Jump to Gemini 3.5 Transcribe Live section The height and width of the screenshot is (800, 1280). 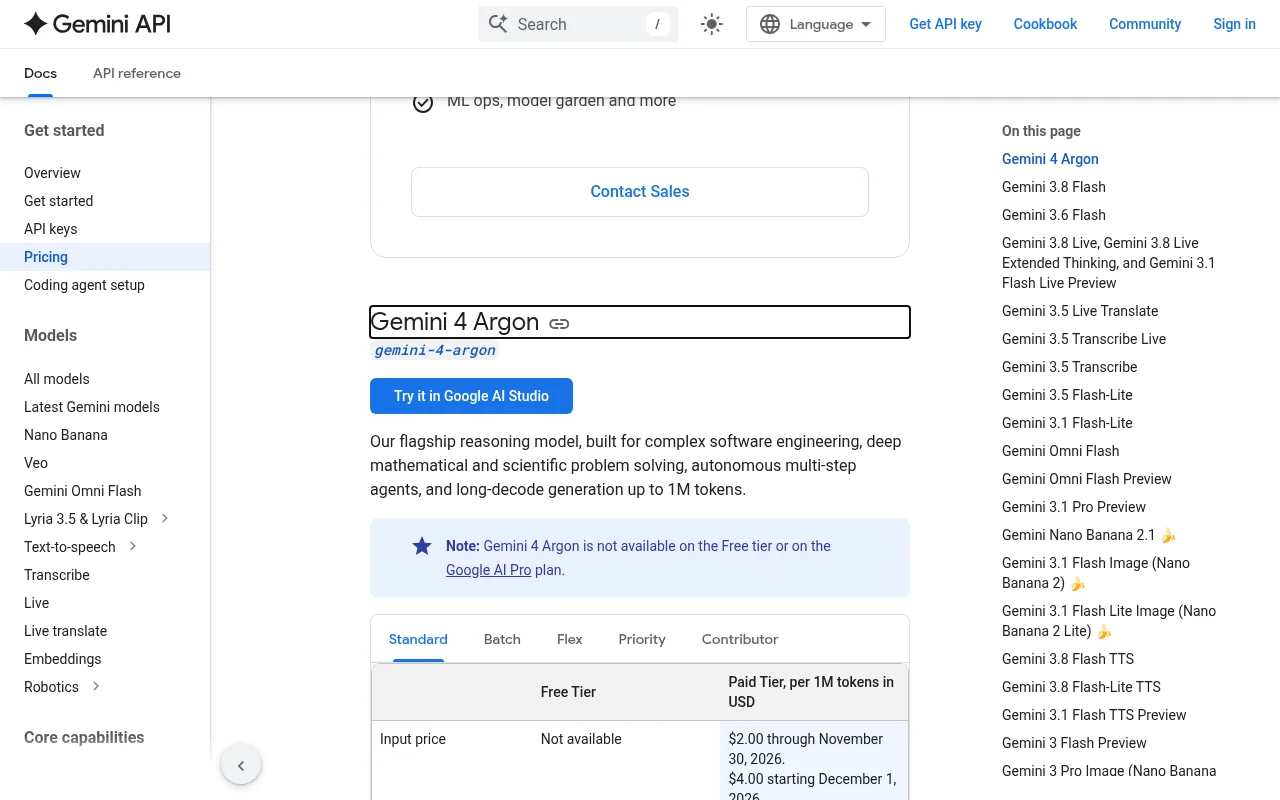[1084, 339]
